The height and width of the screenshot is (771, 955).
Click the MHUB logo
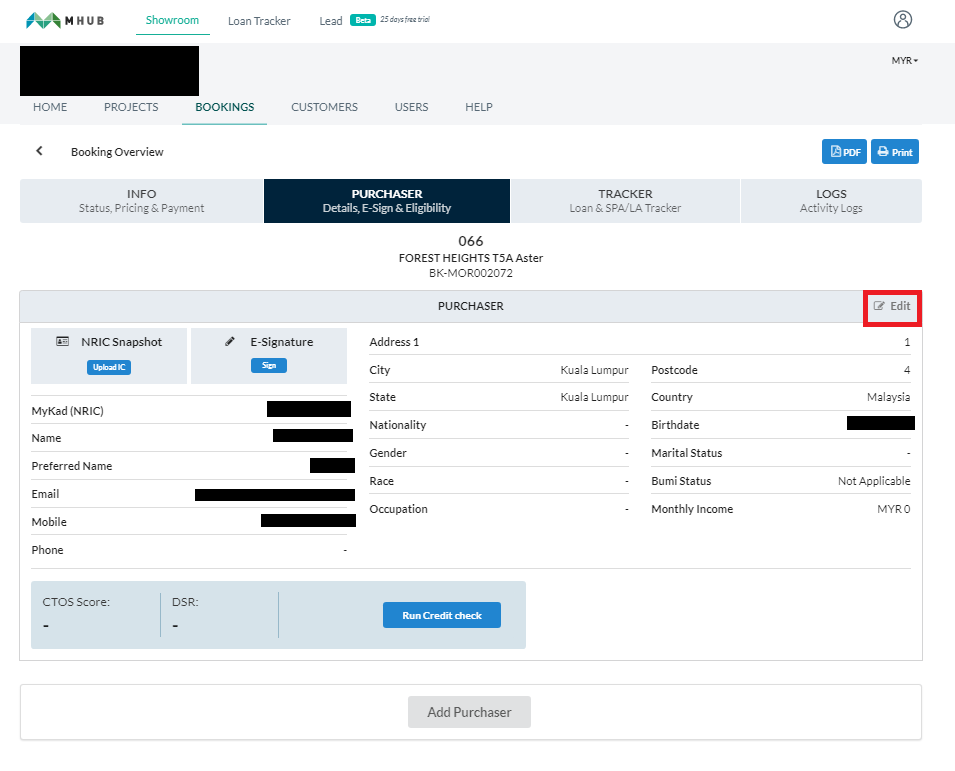point(65,21)
